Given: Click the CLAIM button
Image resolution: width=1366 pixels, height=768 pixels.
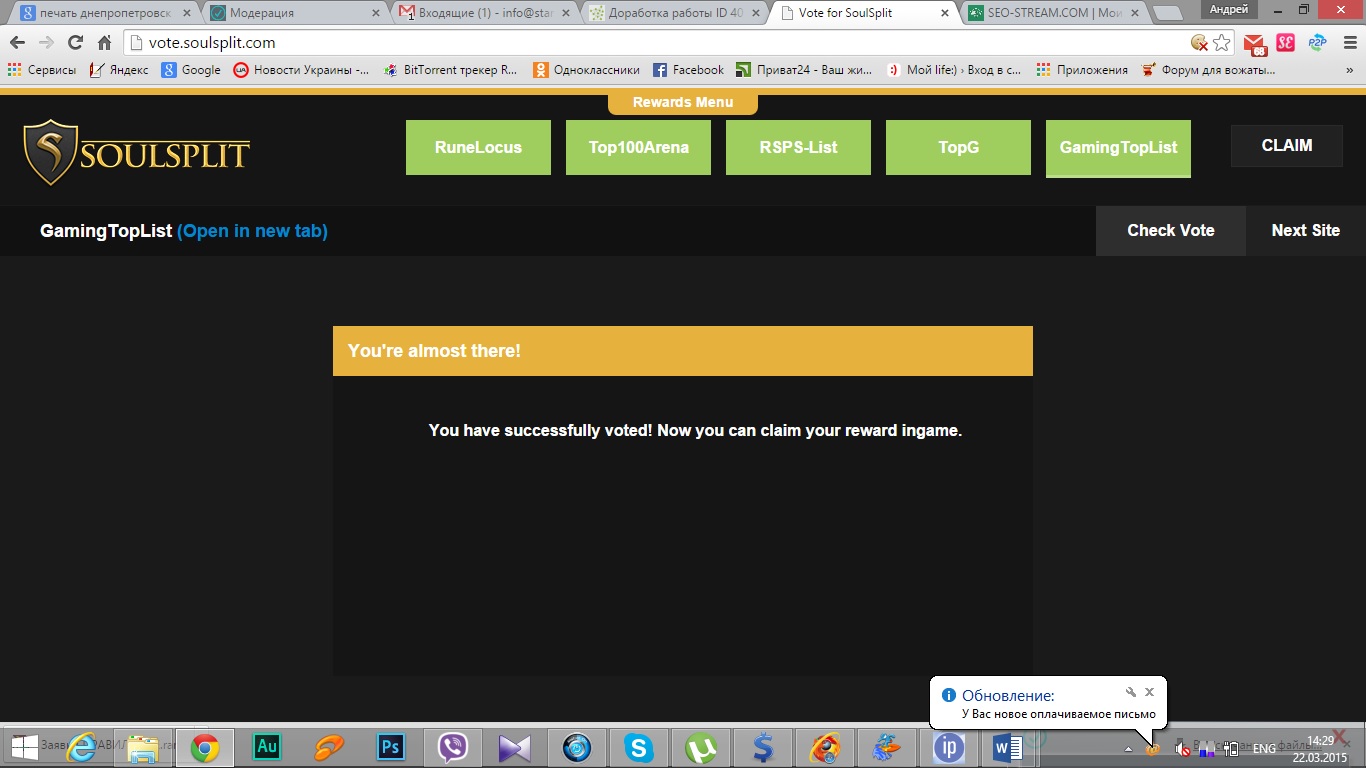Looking at the screenshot, I should (x=1287, y=146).
